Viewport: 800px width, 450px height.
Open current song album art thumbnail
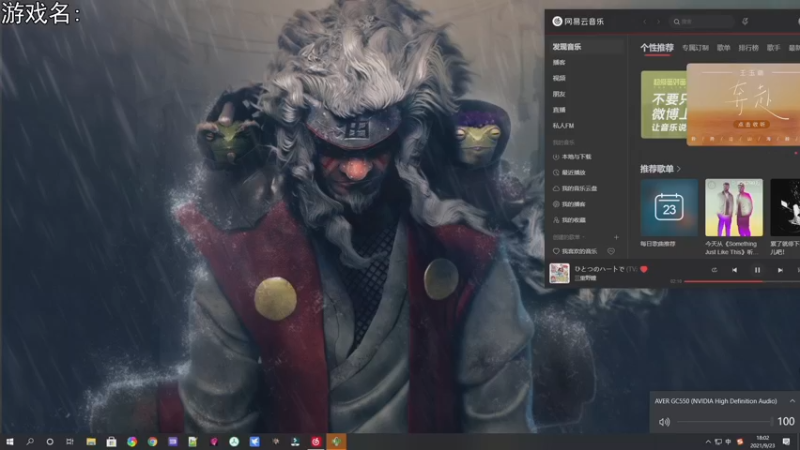pos(559,273)
